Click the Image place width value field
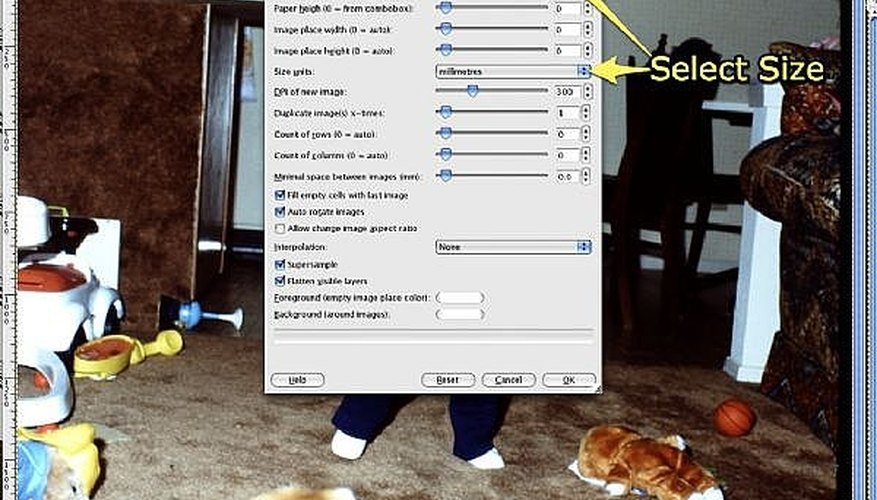The height and width of the screenshot is (500, 877). (567, 29)
